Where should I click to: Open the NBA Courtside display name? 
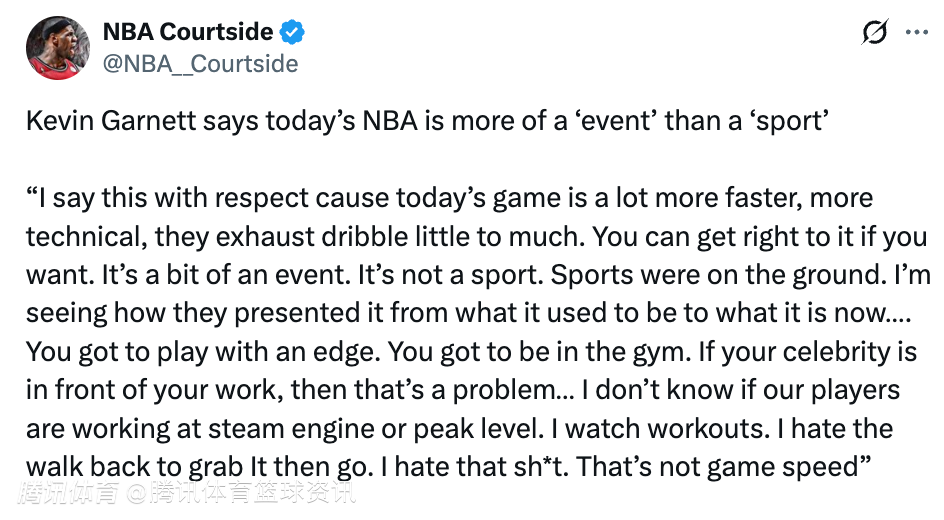point(187,32)
